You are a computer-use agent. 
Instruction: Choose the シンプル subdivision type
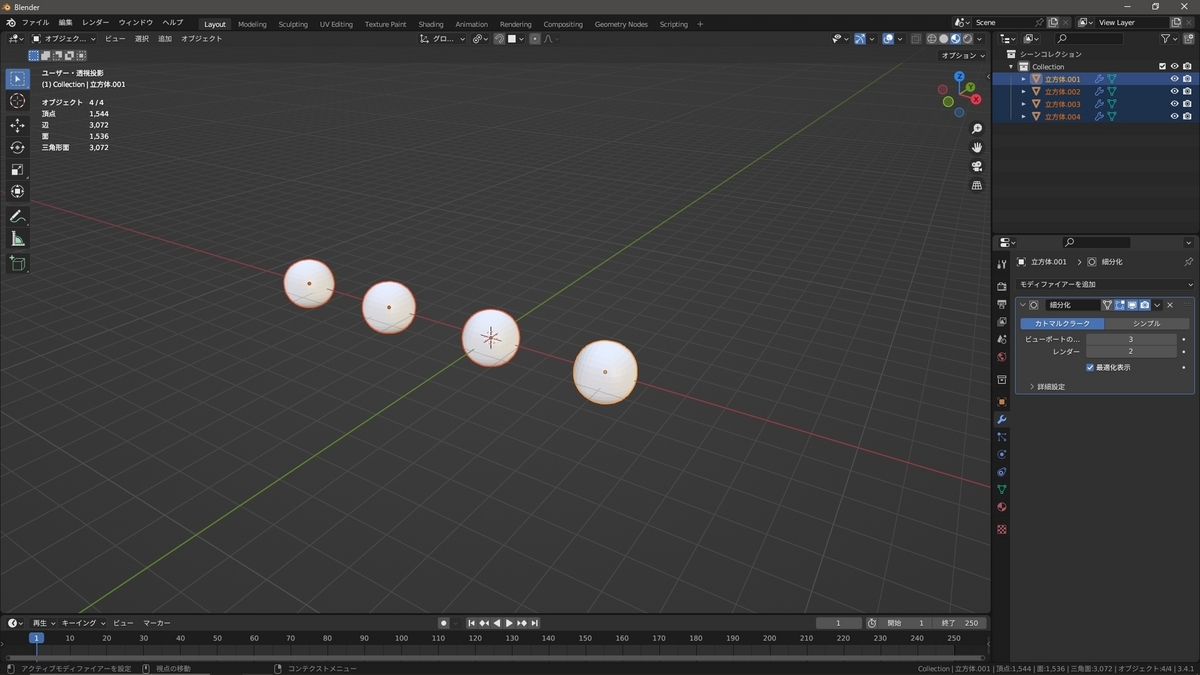[1147, 324]
